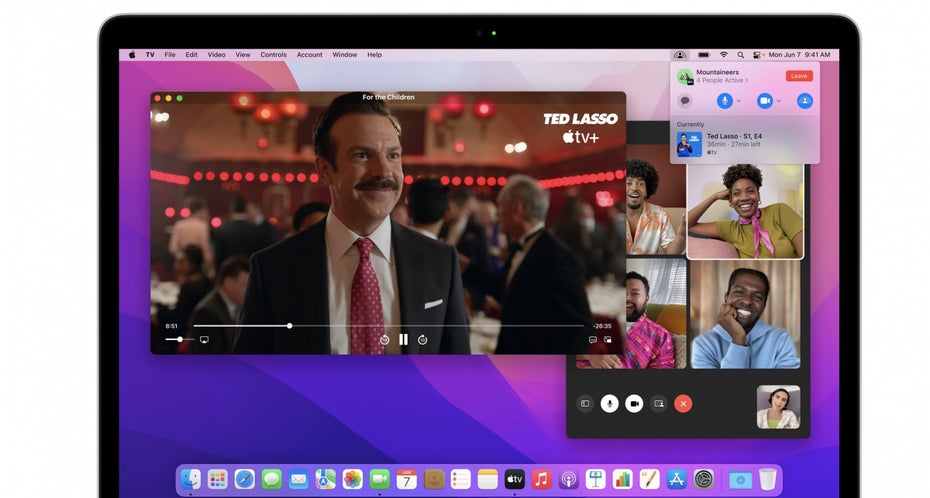Viewport: 930px width, 498px height.
Task: Pause the Ted Lasso video
Action: 403,340
